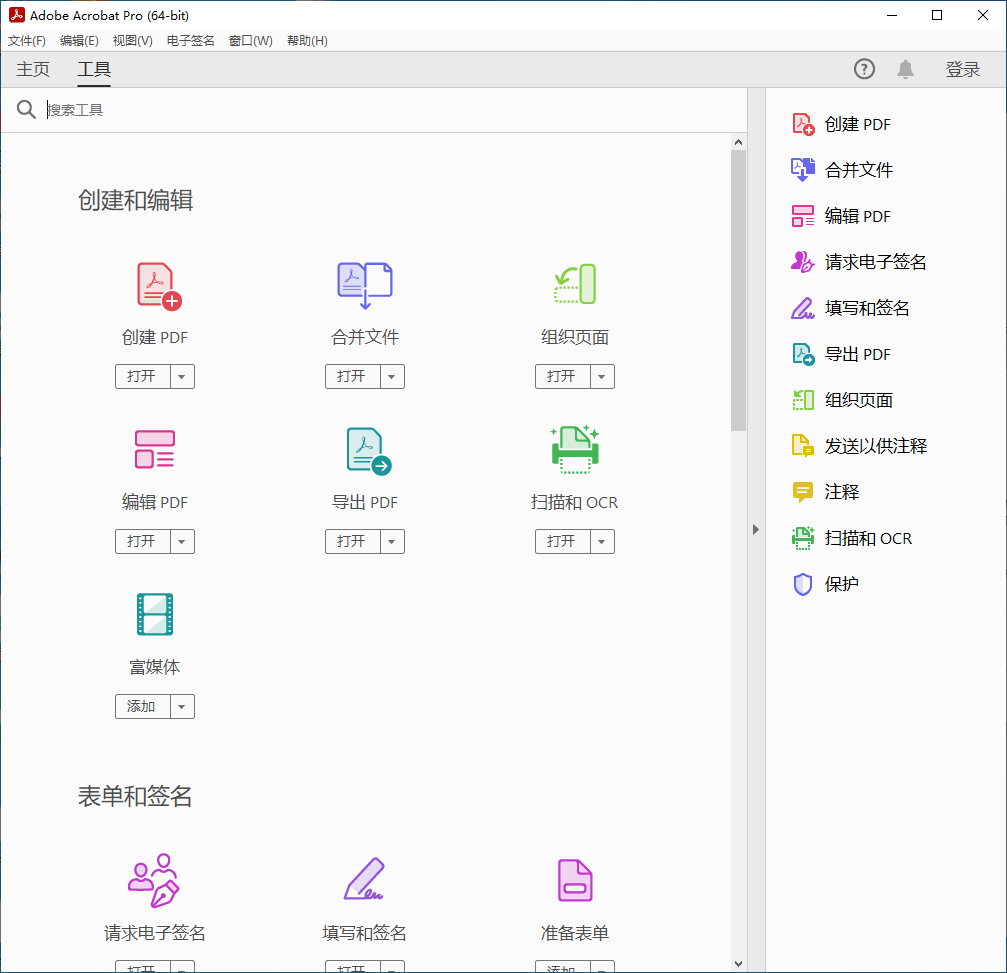1007x973 pixels.
Task: Select the 富媒体 tool icon
Action: 155,614
